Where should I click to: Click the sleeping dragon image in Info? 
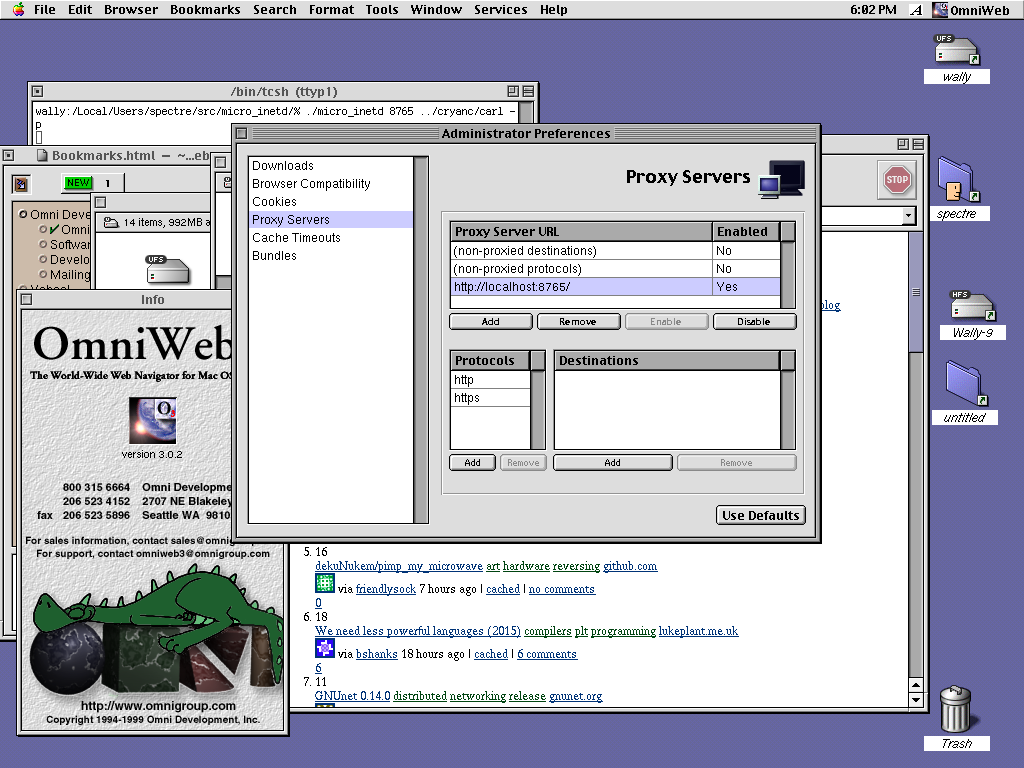pos(157,605)
